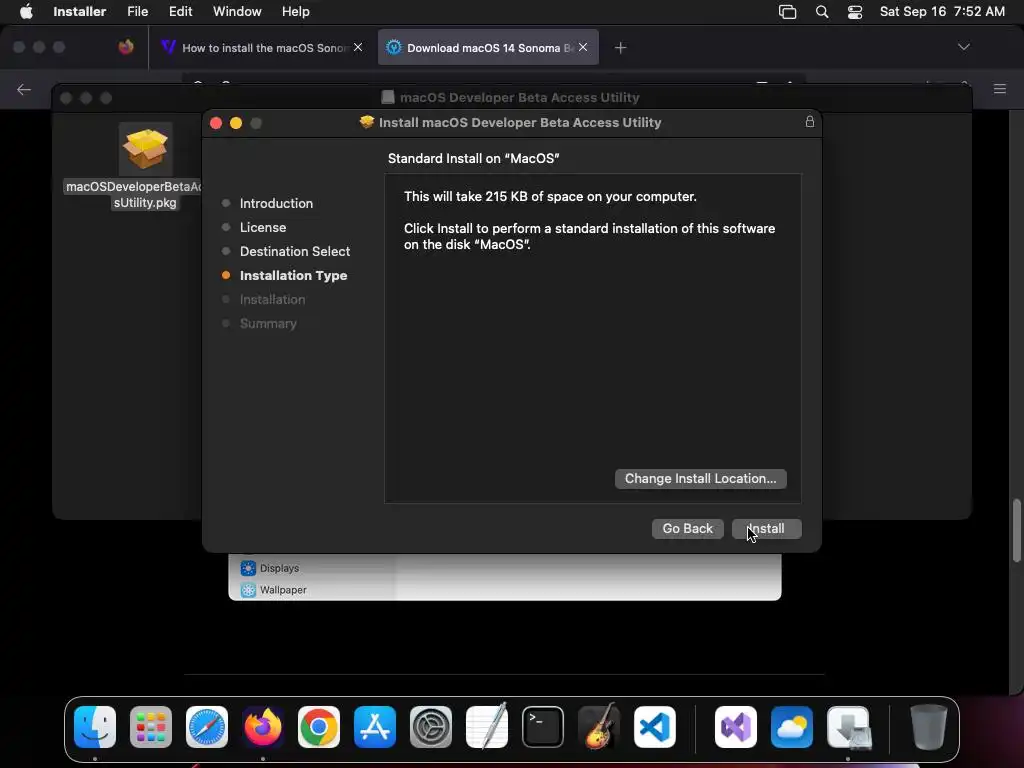The image size is (1024, 768).
Task: Select the Introduction installer step
Action: (276, 203)
